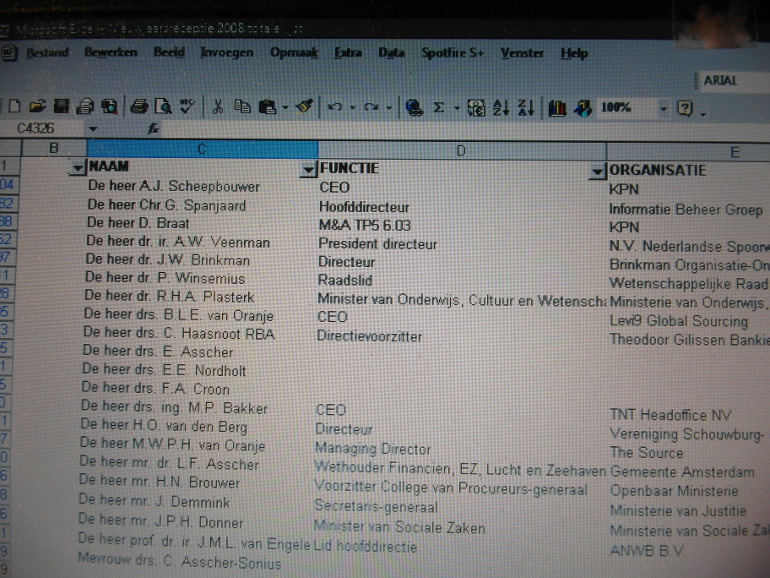Open the Chart Wizard icon
770x578 pixels.
(557, 109)
